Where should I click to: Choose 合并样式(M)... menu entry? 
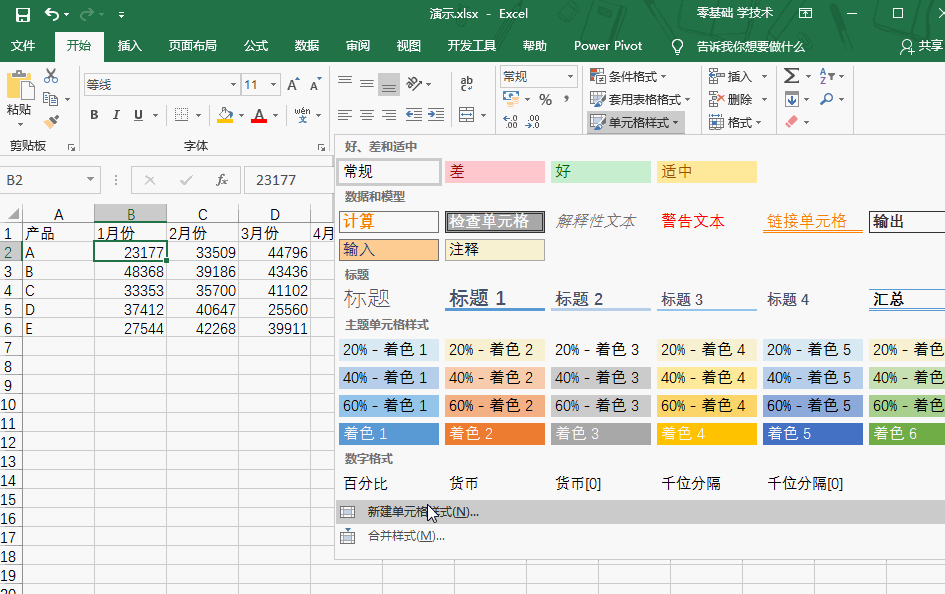click(x=640, y=536)
